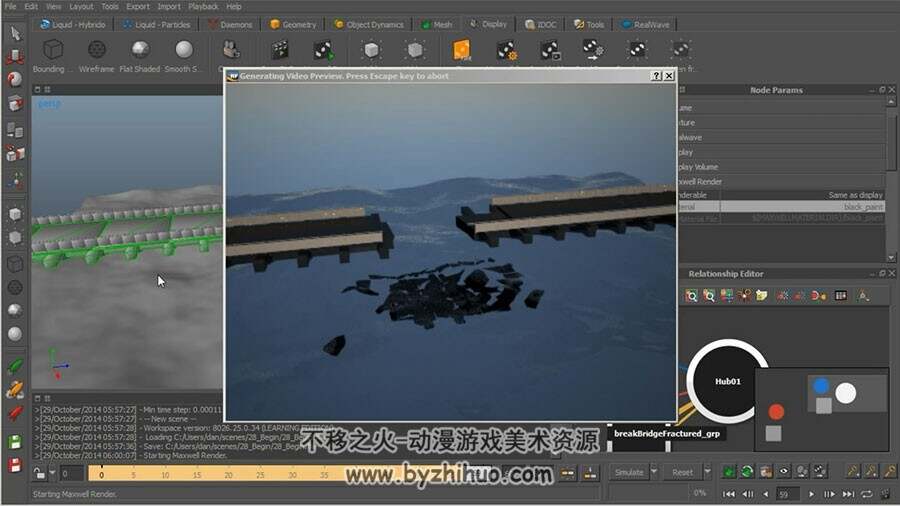Viewport: 900px width, 506px height.
Task: Open the Layout menu
Action: (81, 6)
